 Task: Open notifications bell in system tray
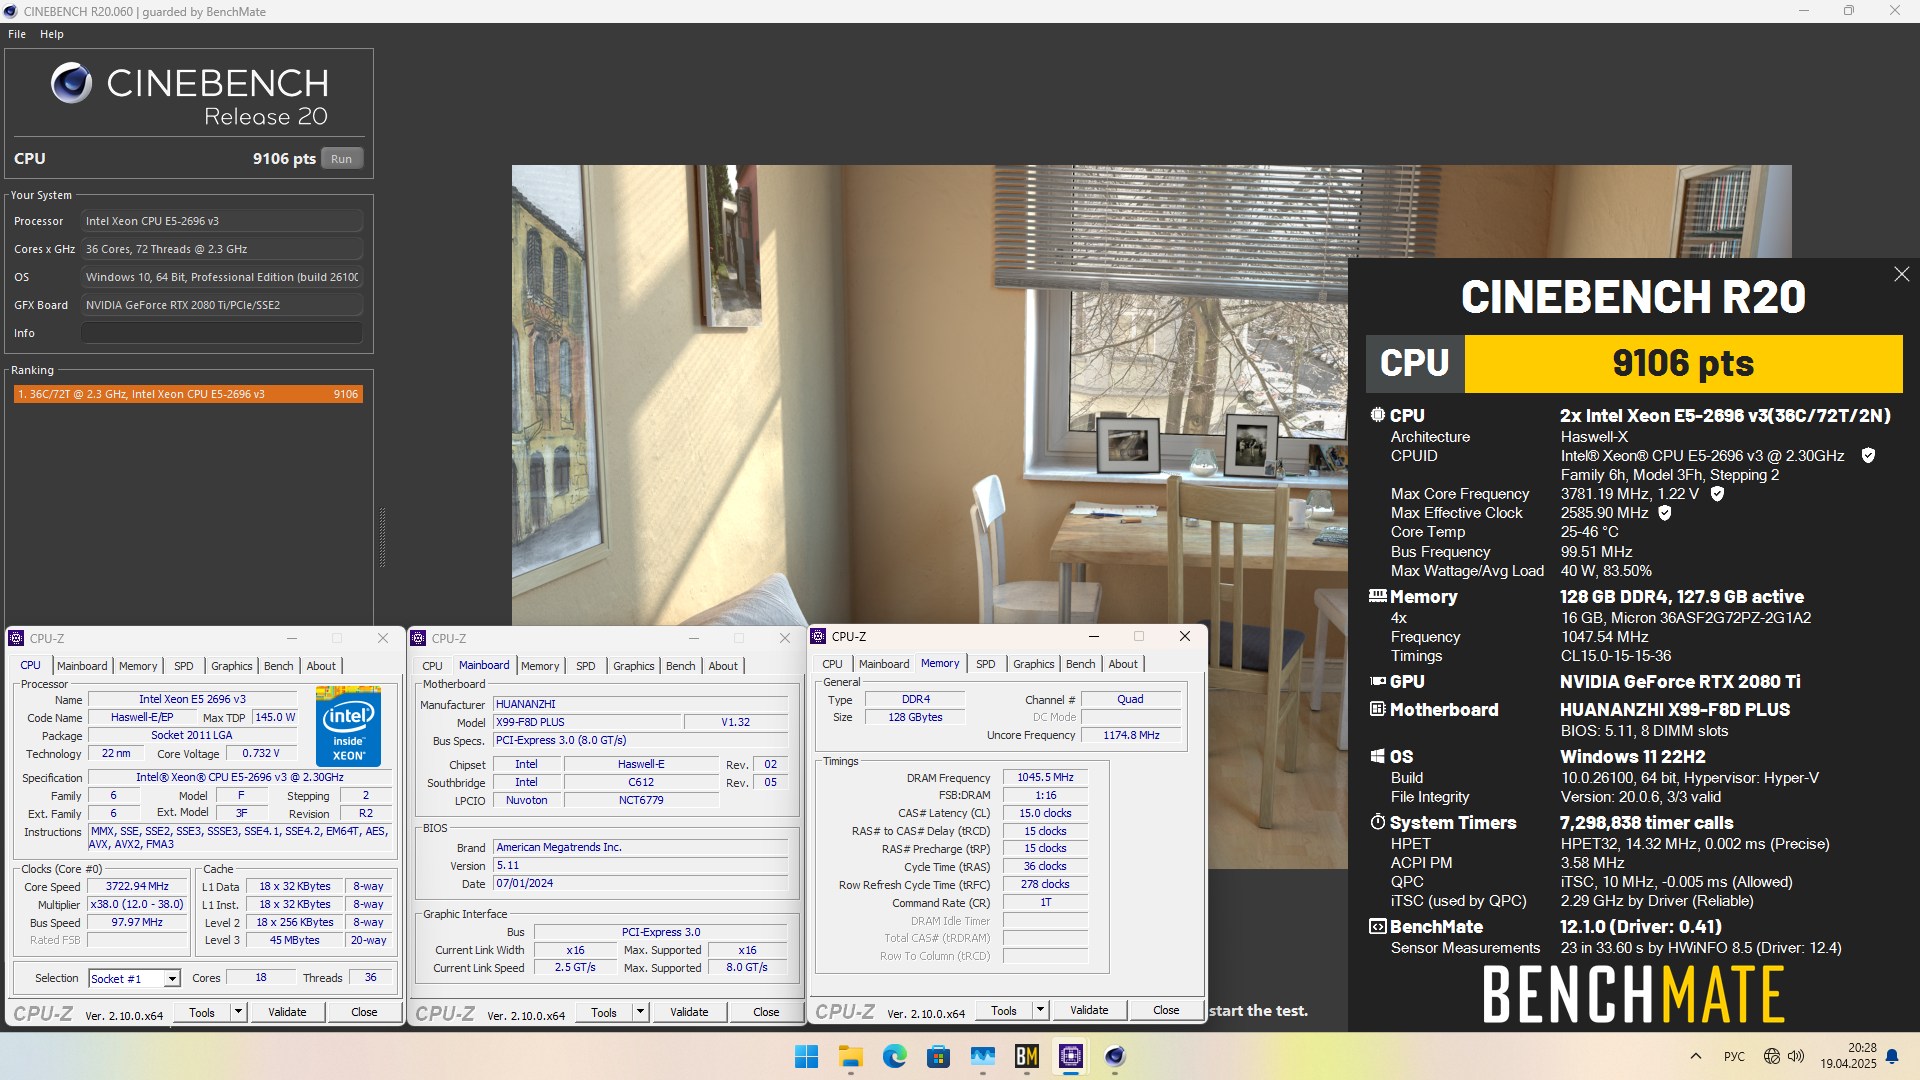pyautogui.click(x=1892, y=1056)
